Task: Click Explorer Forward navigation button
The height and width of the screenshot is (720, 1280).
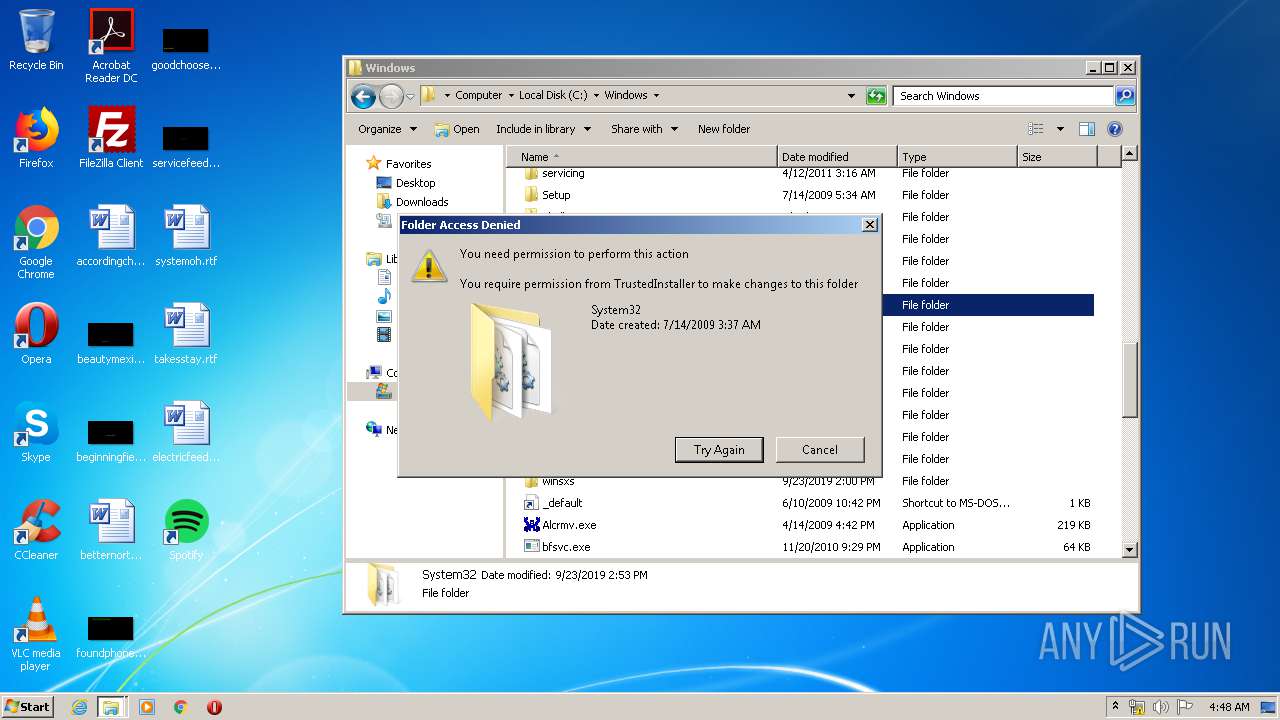Action: click(391, 96)
